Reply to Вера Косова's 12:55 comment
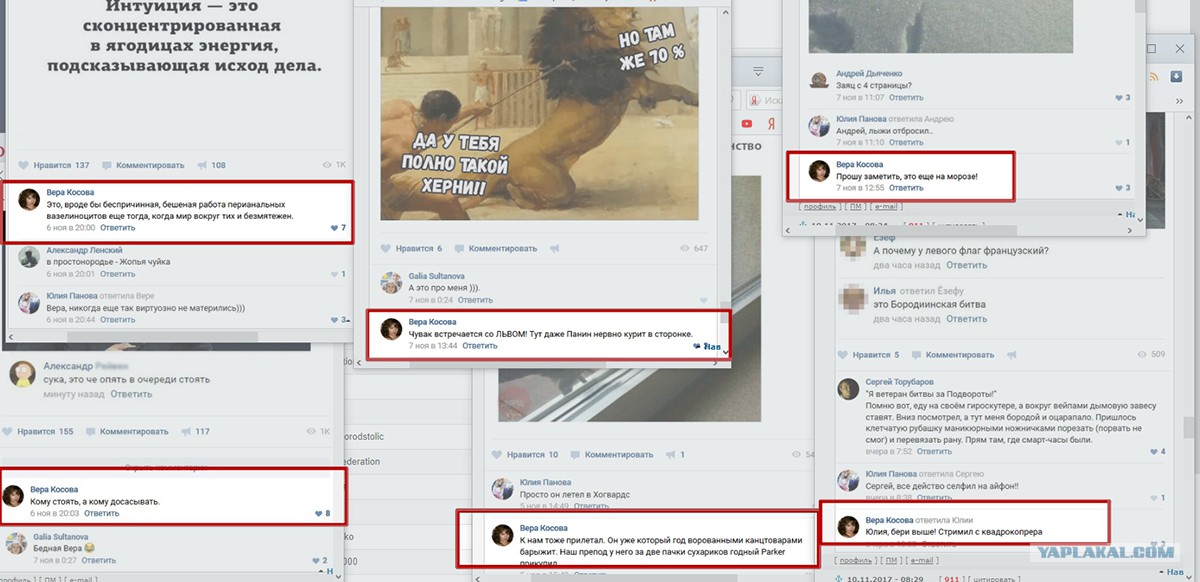1200x582 pixels. (906, 187)
